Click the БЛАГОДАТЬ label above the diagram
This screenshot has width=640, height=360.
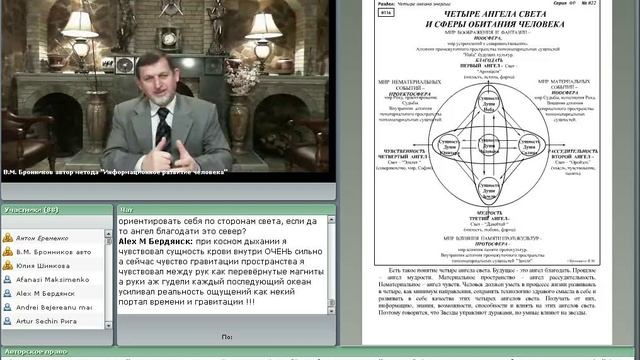click(x=489, y=60)
